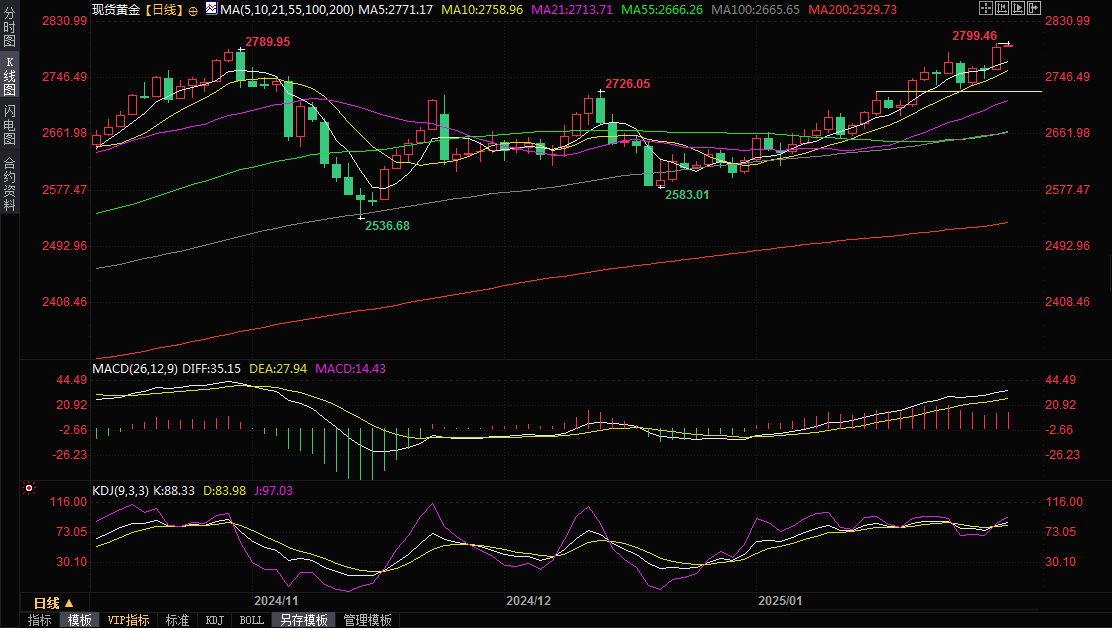Click the 管理模板 button

click(x=367, y=620)
